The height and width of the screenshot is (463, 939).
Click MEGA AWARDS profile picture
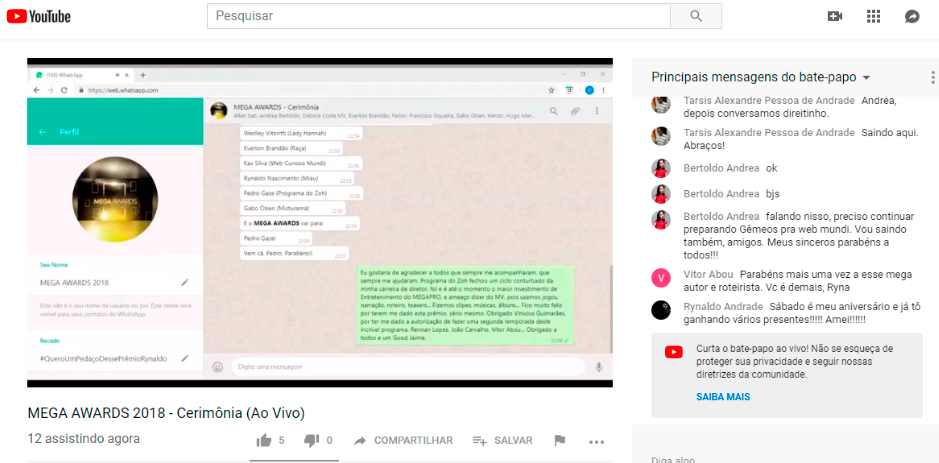[115, 199]
